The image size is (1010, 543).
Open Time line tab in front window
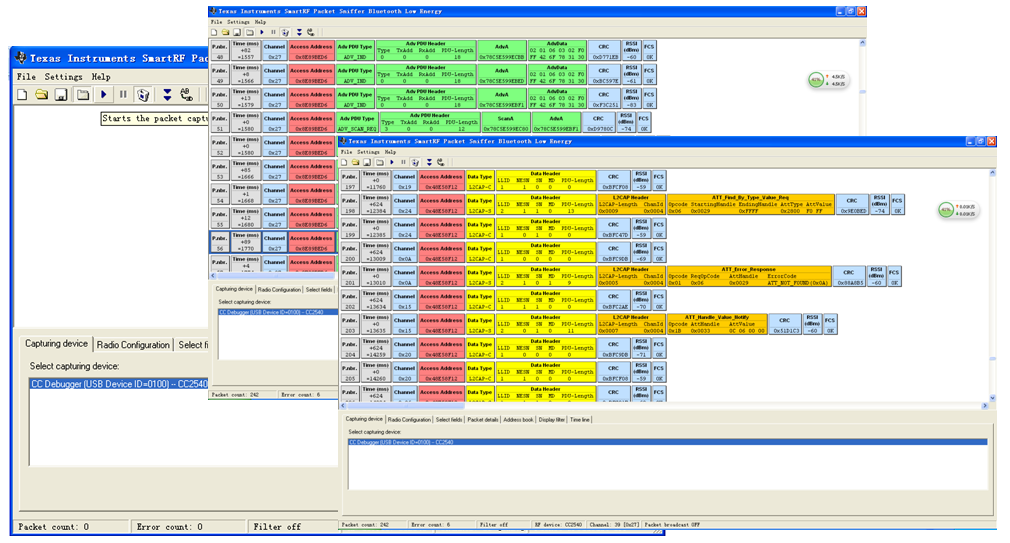(x=580, y=420)
